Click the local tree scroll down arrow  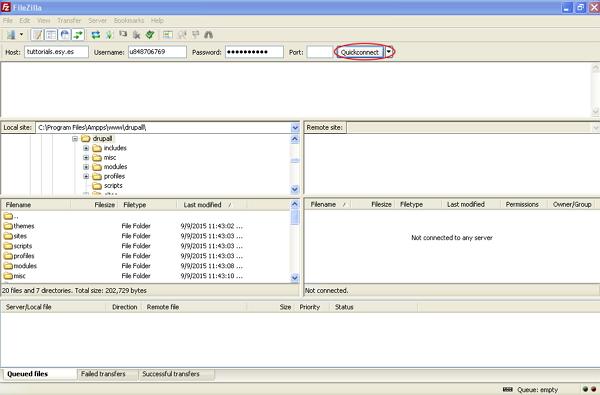pyautogui.click(x=295, y=189)
